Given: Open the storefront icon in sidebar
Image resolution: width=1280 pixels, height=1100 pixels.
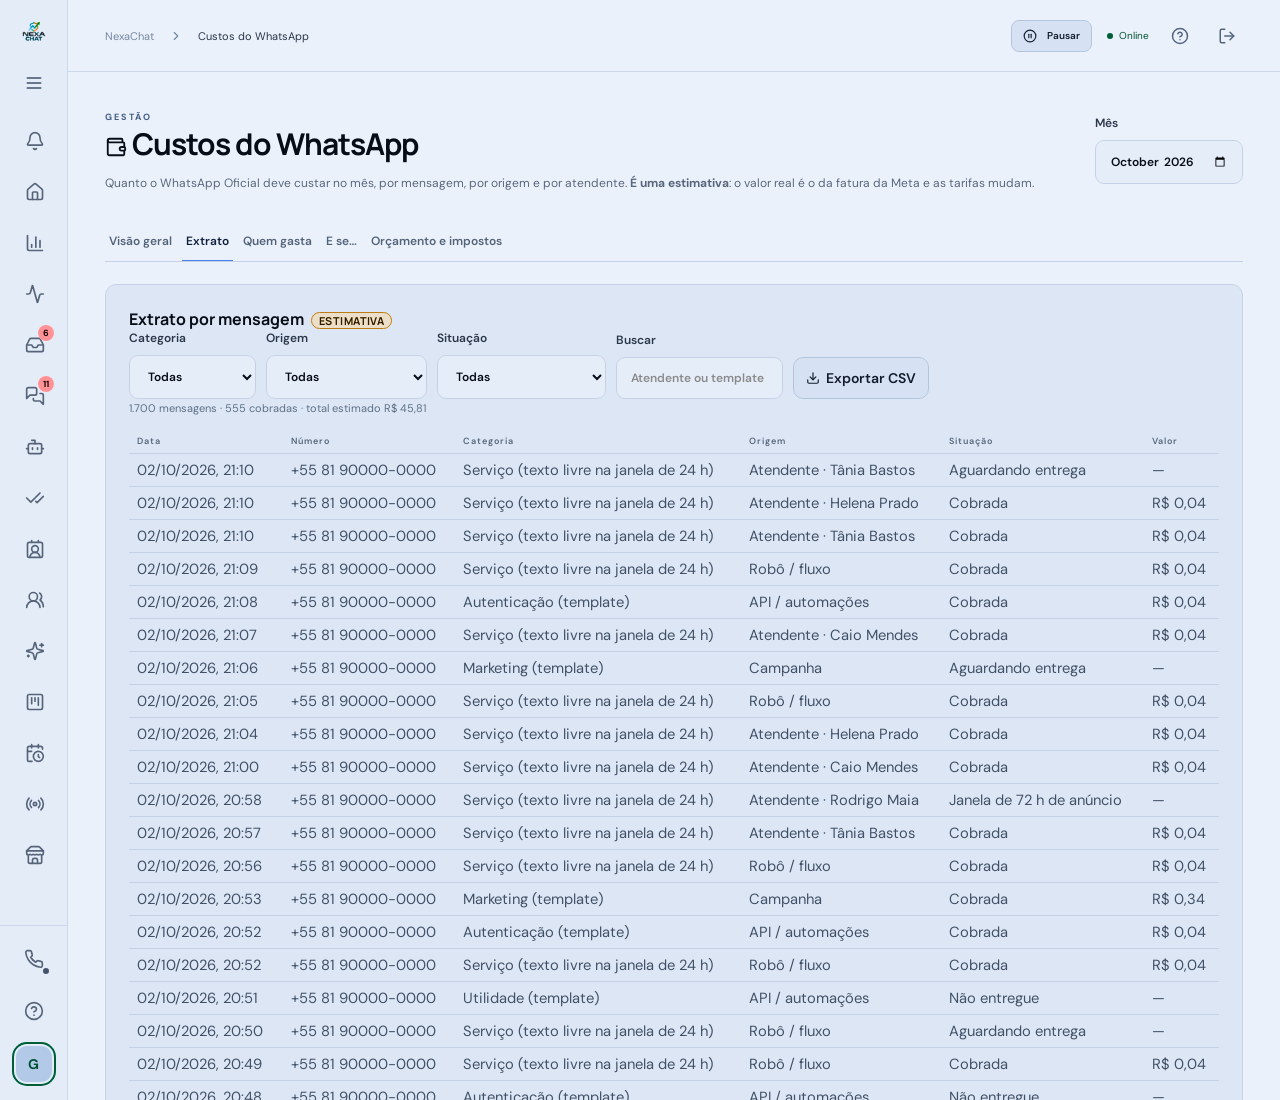Looking at the screenshot, I should click(35, 855).
